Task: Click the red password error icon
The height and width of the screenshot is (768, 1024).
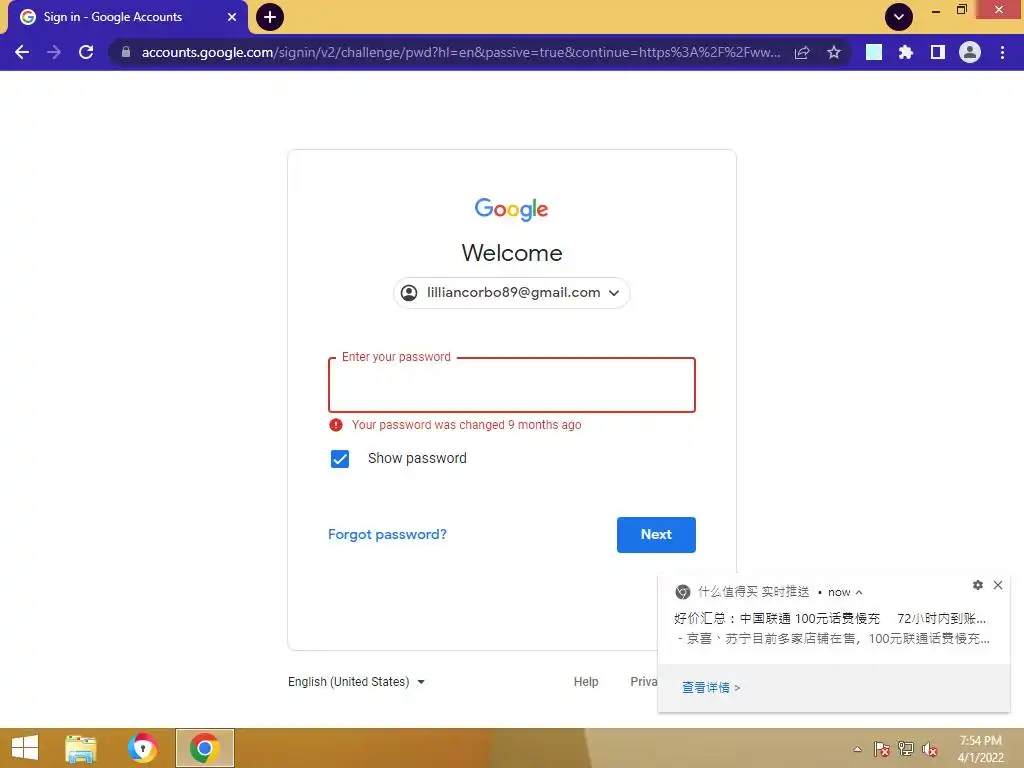Action: 336,425
